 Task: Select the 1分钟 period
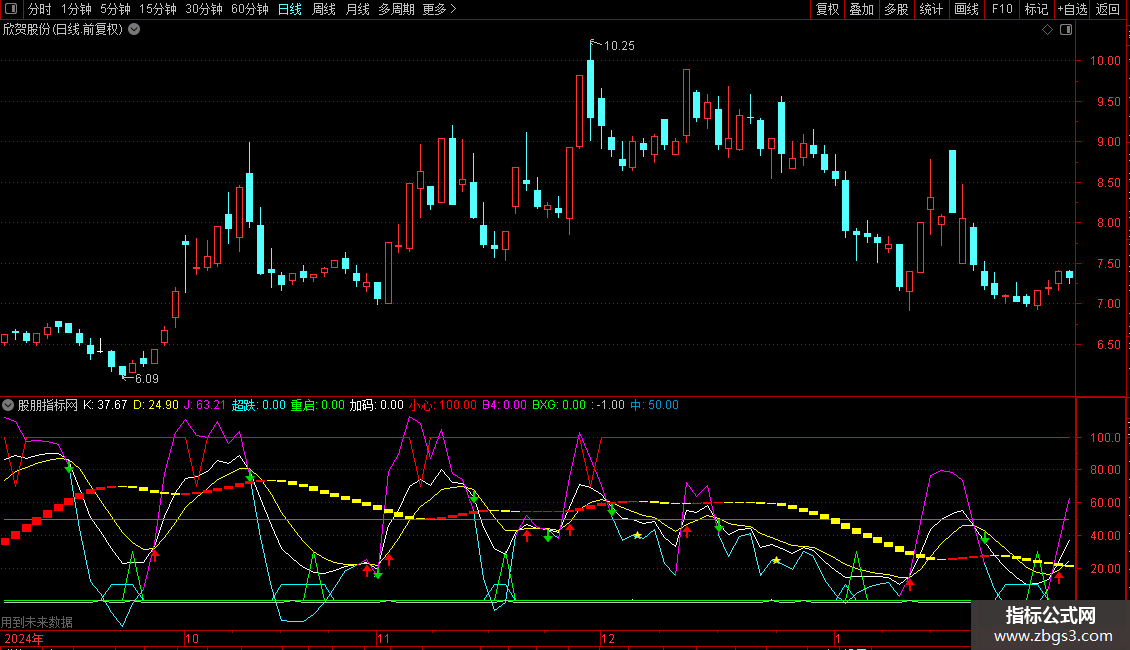coord(76,9)
